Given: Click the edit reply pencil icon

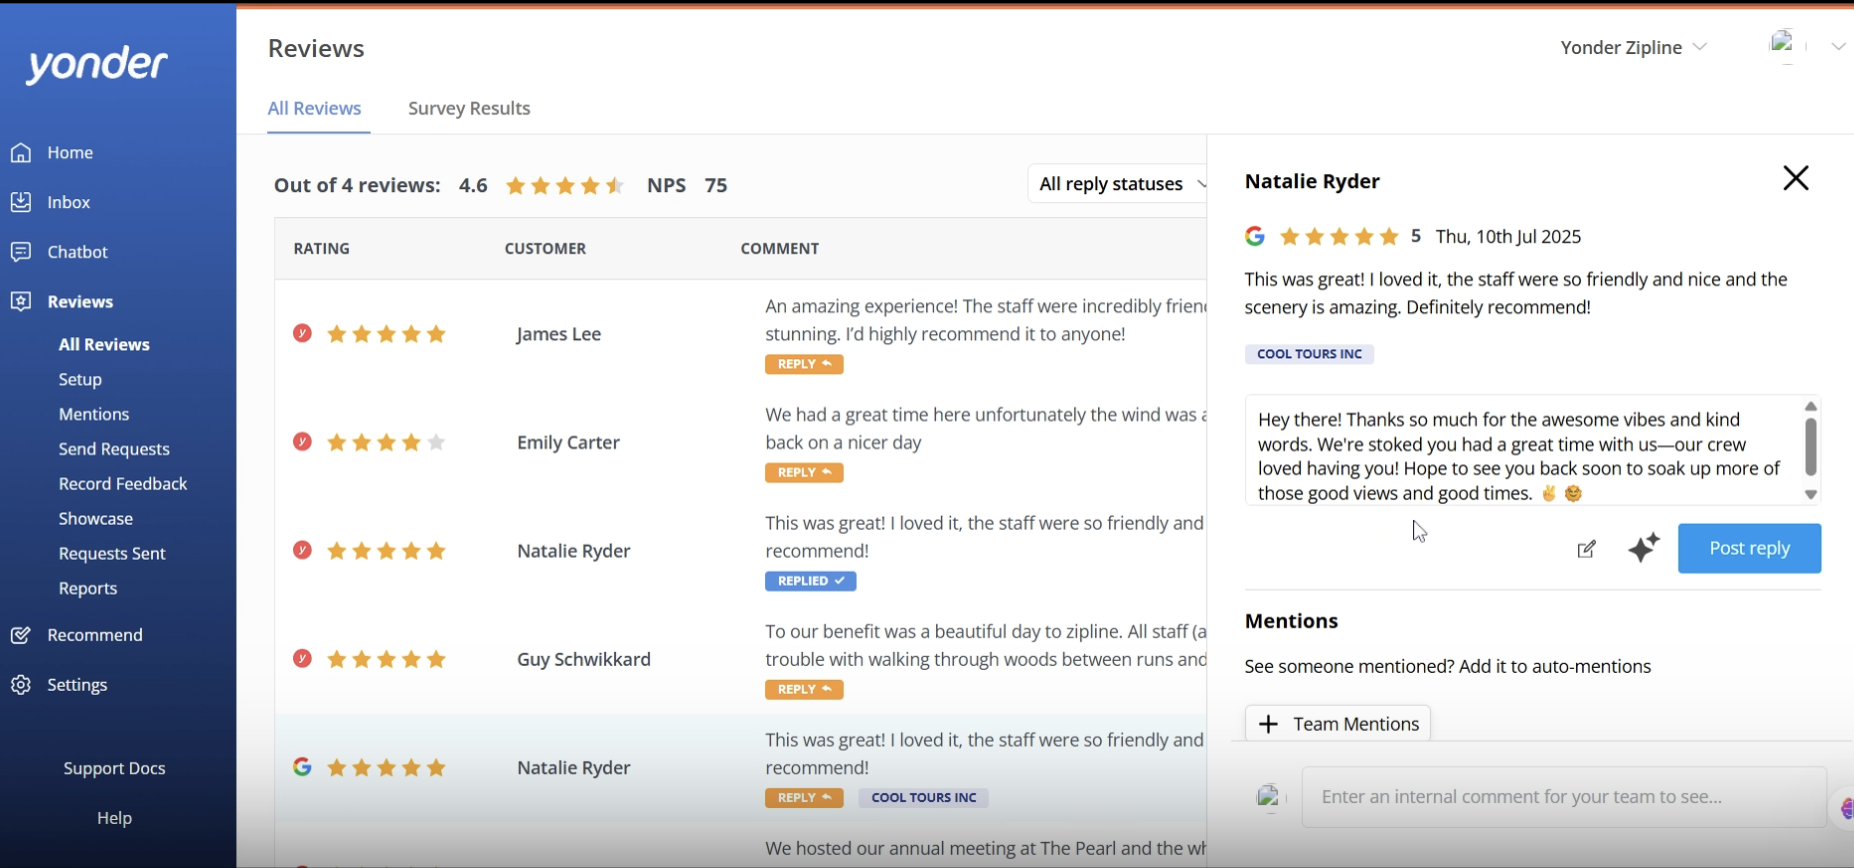Looking at the screenshot, I should 1586,549.
